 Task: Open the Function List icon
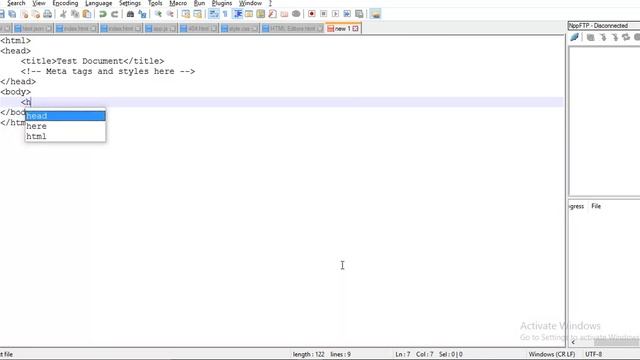point(272,14)
